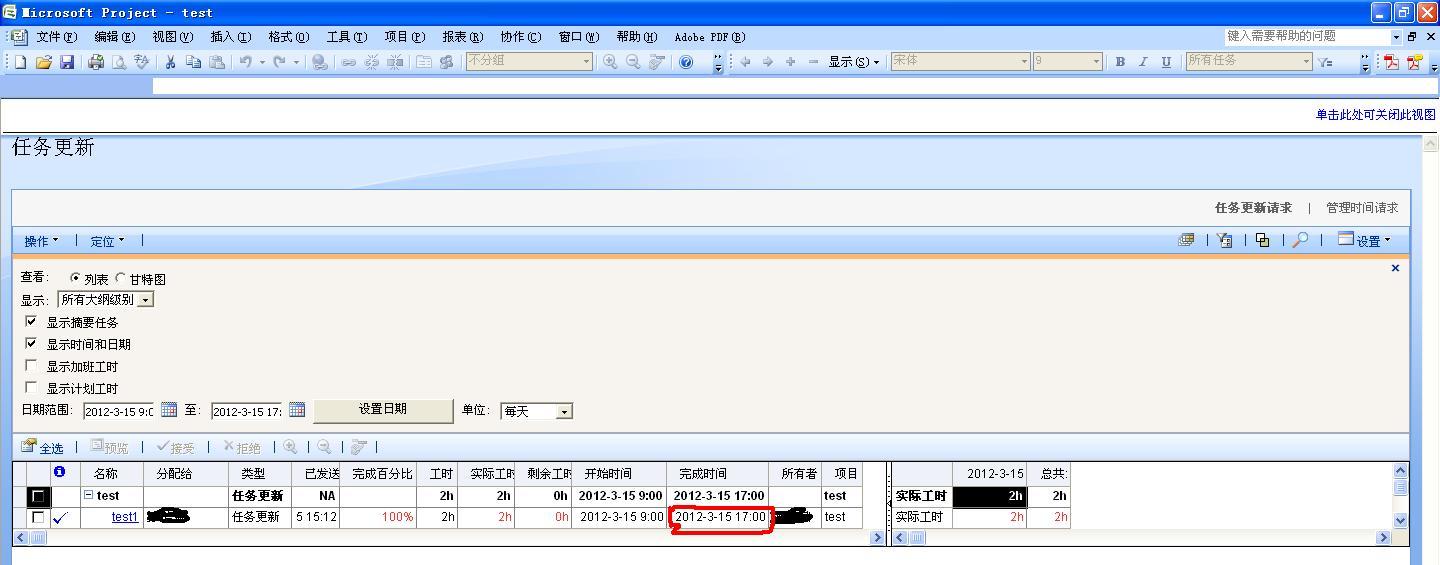Uncheck the 显示摘要任务 checkbox
This screenshot has width=1440, height=565.
31,322
